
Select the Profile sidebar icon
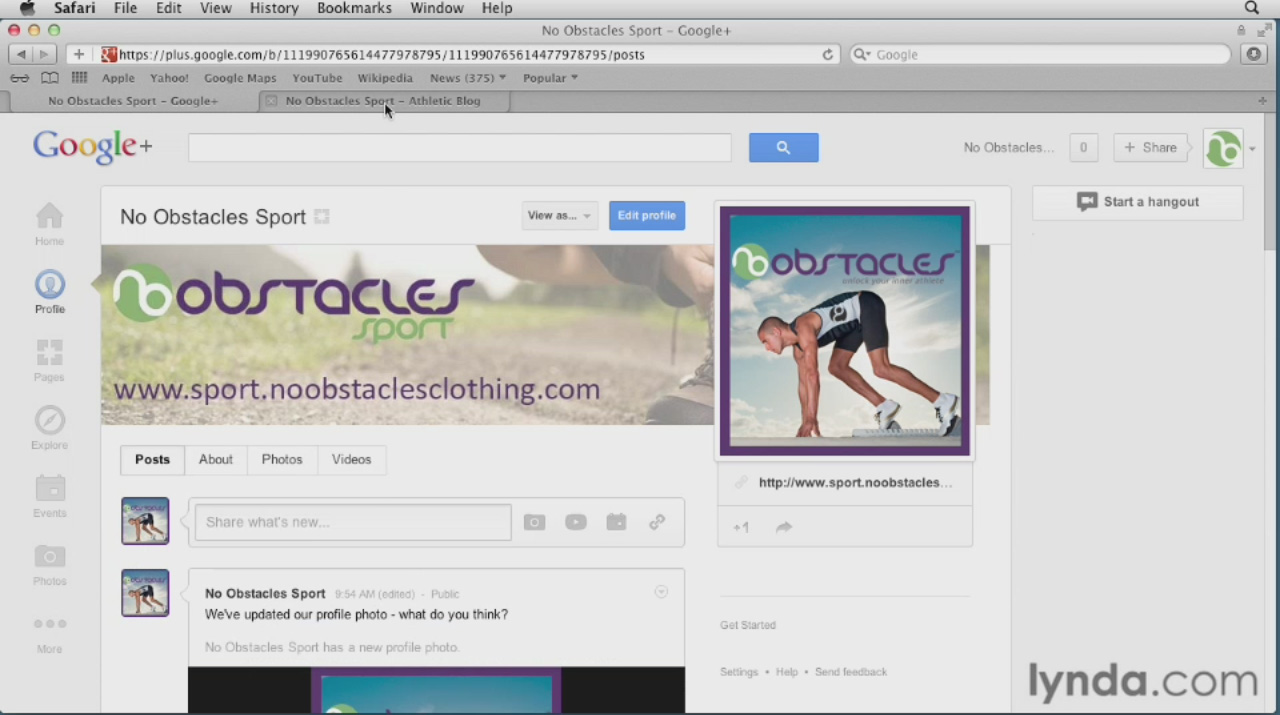[49, 291]
